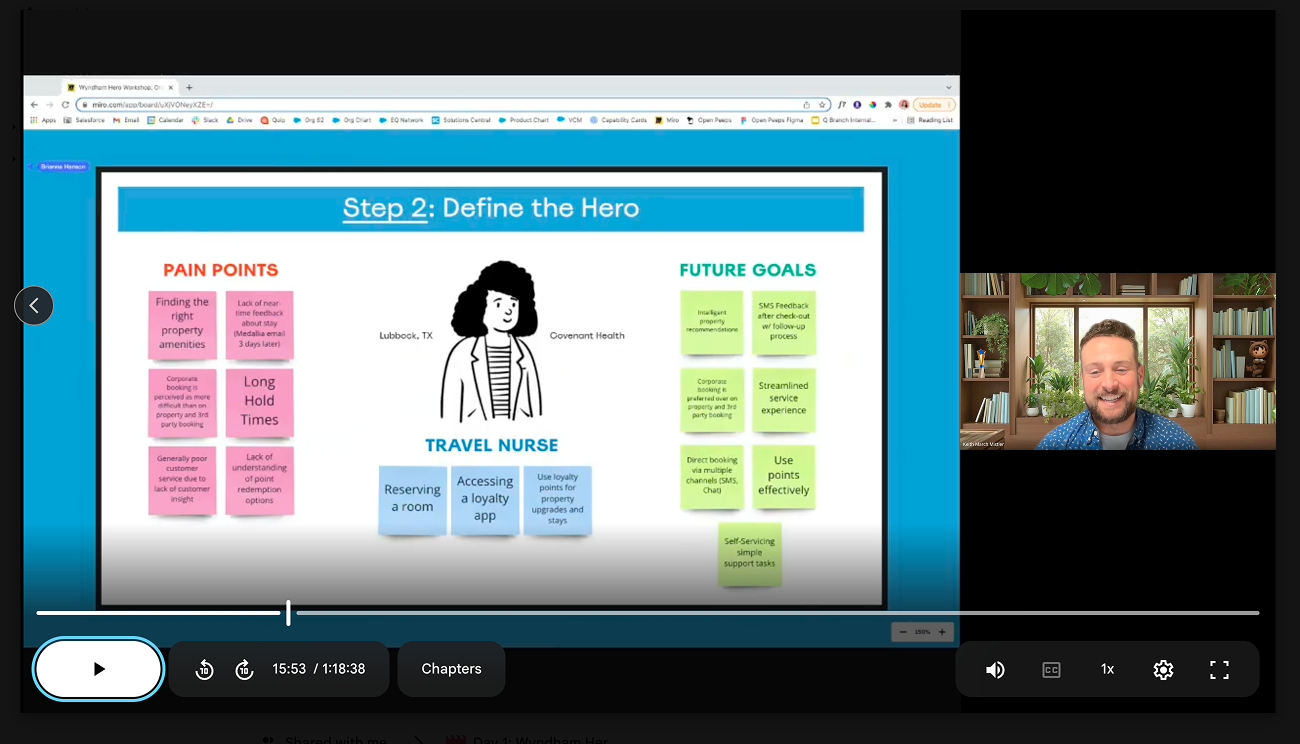Screen dimensions: 1300x744
Task: Click the 15:53 elapsed time display
Action: [x=289, y=669]
